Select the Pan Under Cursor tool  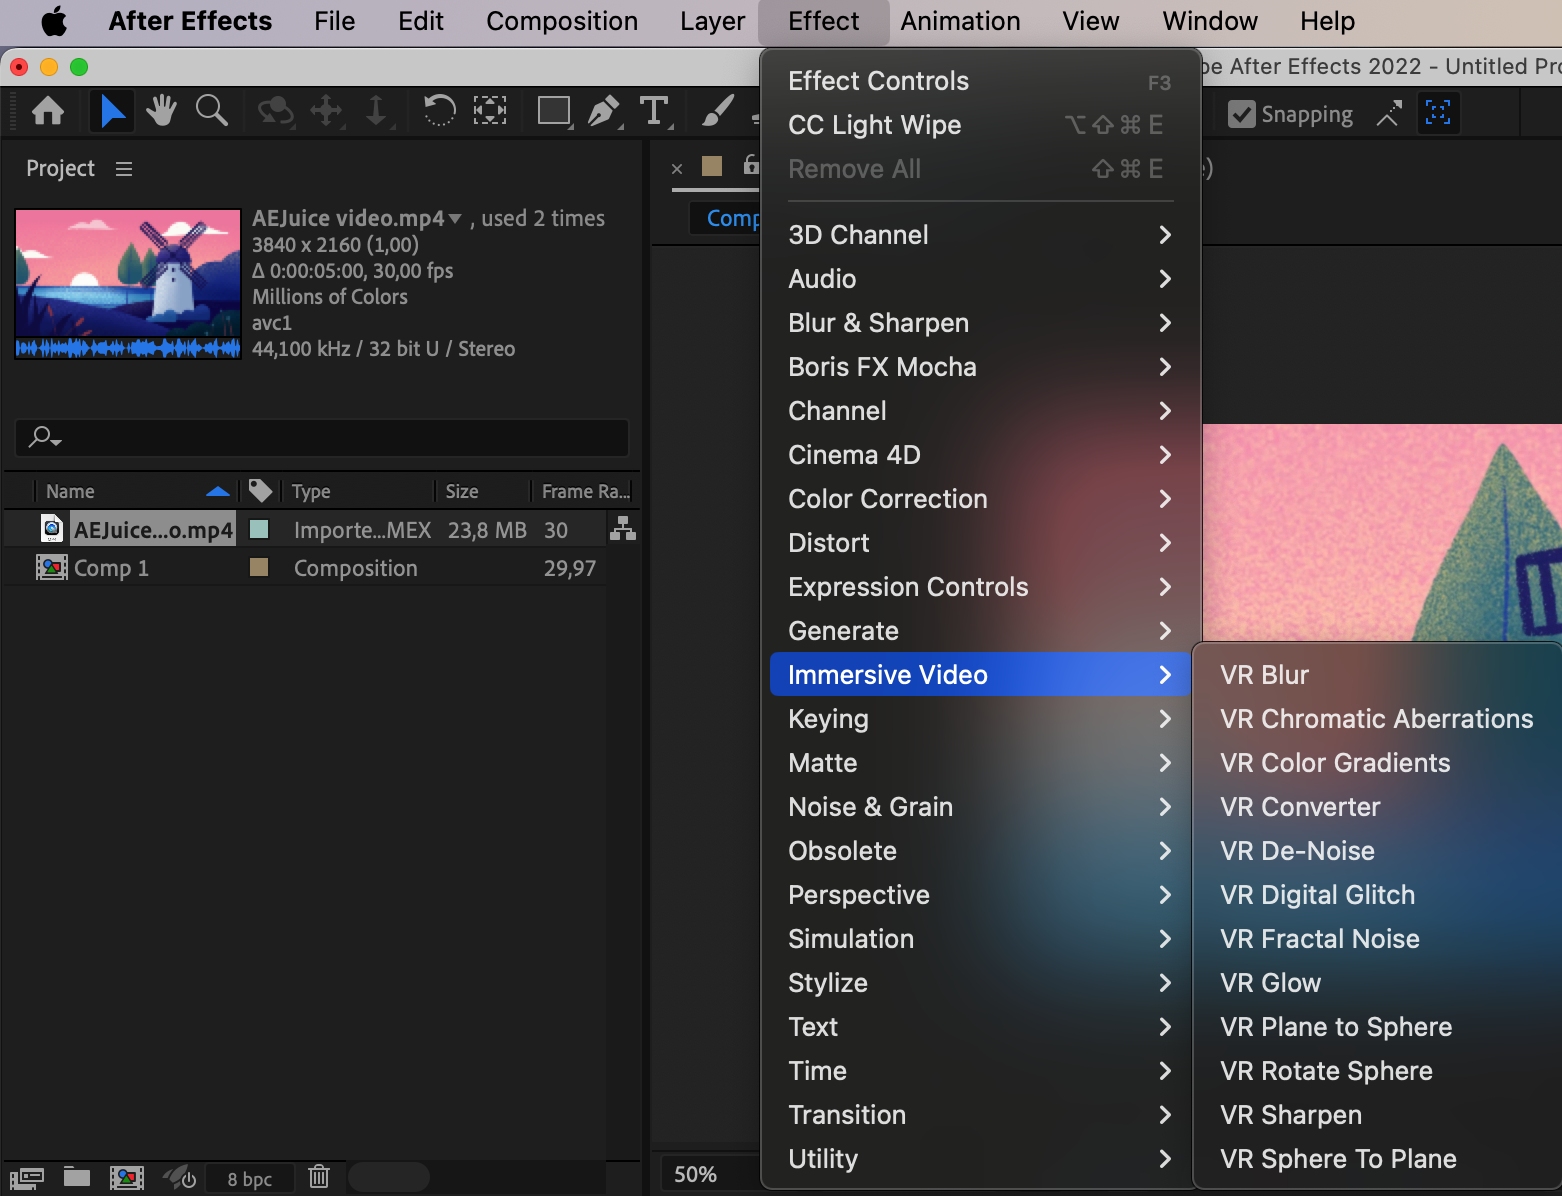click(x=326, y=111)
